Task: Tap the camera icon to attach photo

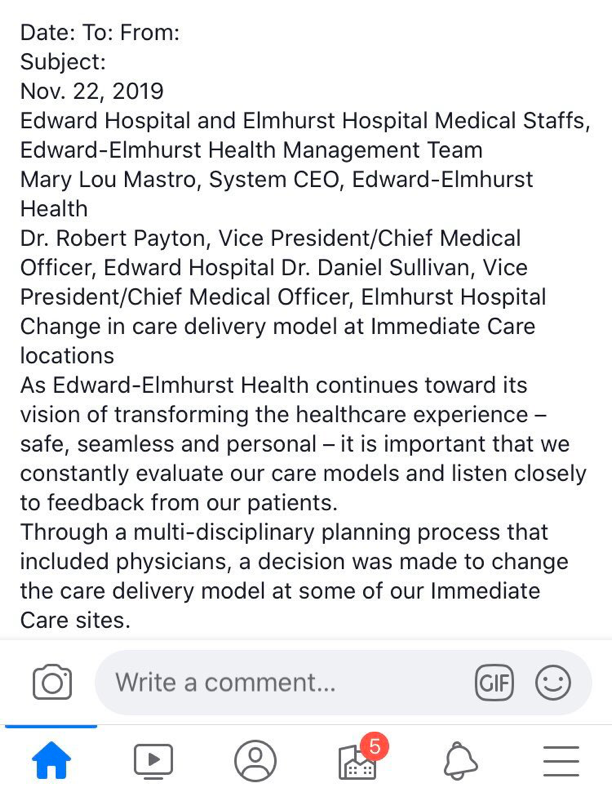Action: point(52,683)
